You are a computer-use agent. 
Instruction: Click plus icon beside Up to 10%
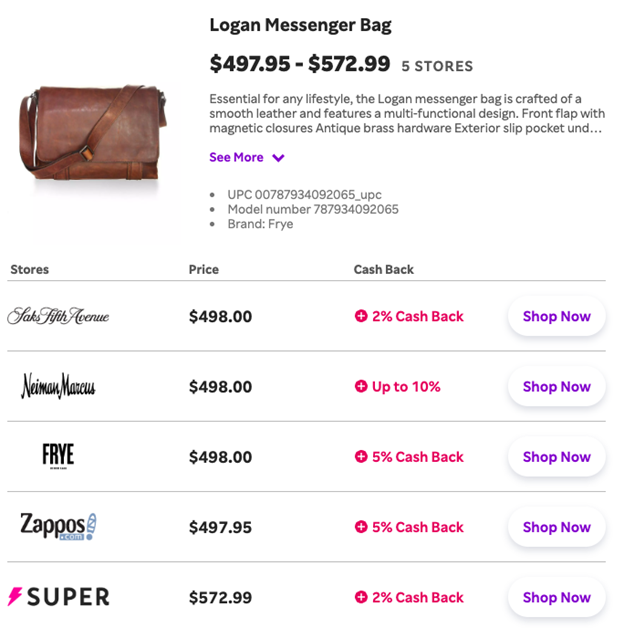coord(361,386)
